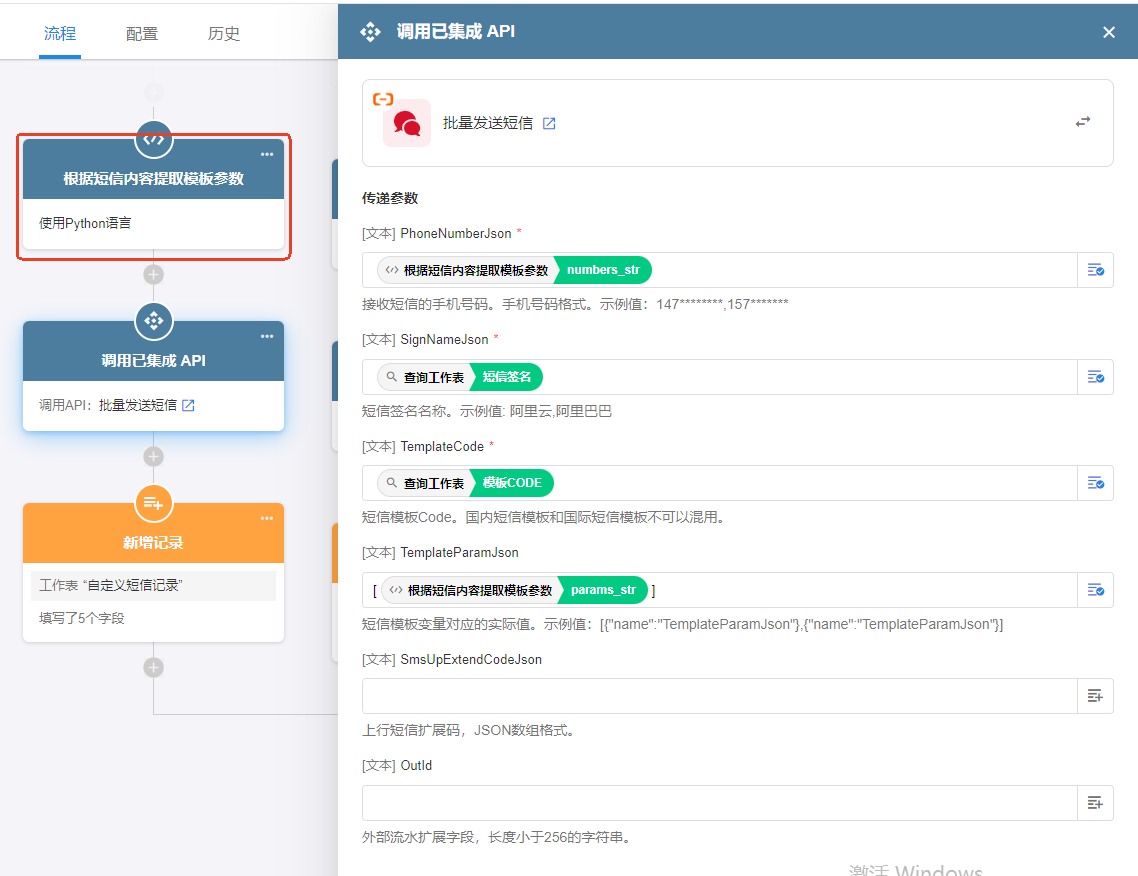Open the 配置 tab

(x=142, y=33)
